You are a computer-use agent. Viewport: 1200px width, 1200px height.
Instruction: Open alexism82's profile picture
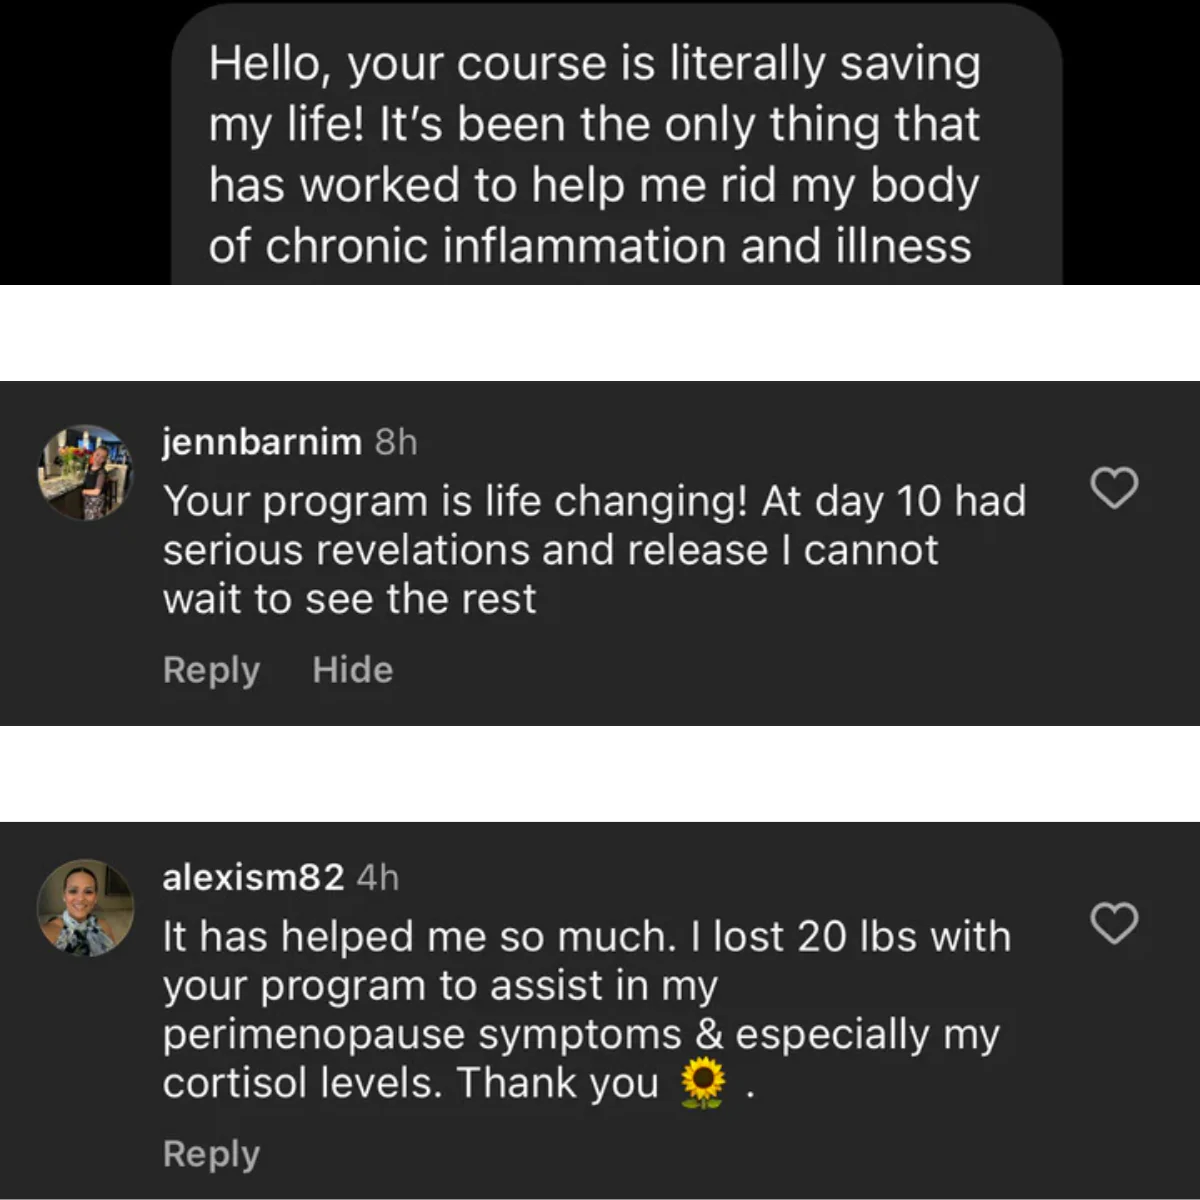point(85,907)
